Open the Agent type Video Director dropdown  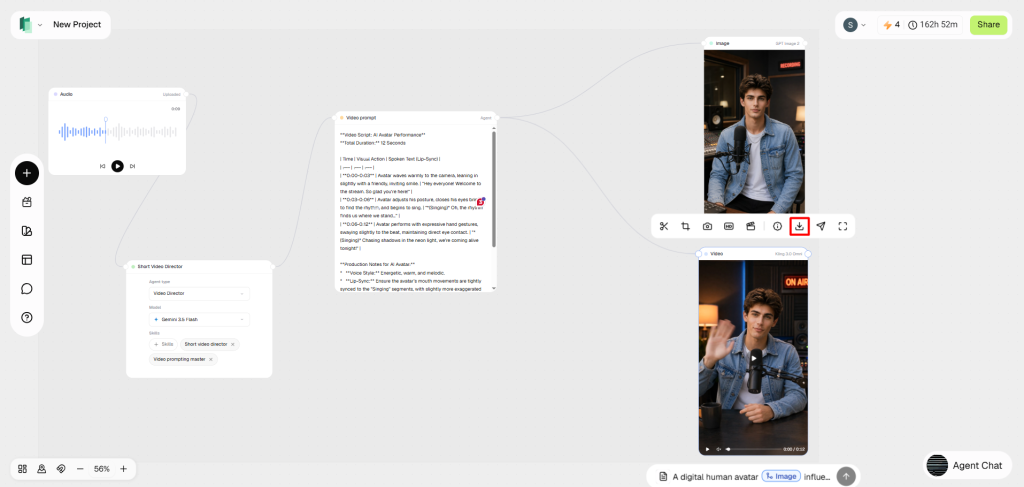point(199,294)
